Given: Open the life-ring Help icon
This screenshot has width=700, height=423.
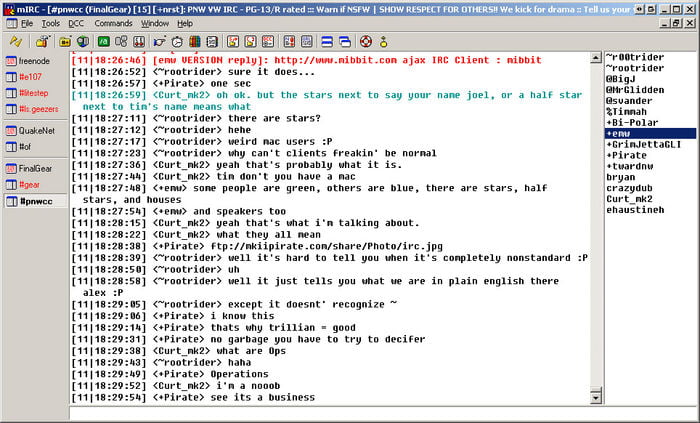Looking at the screenshot, I should tap(366, 42).
